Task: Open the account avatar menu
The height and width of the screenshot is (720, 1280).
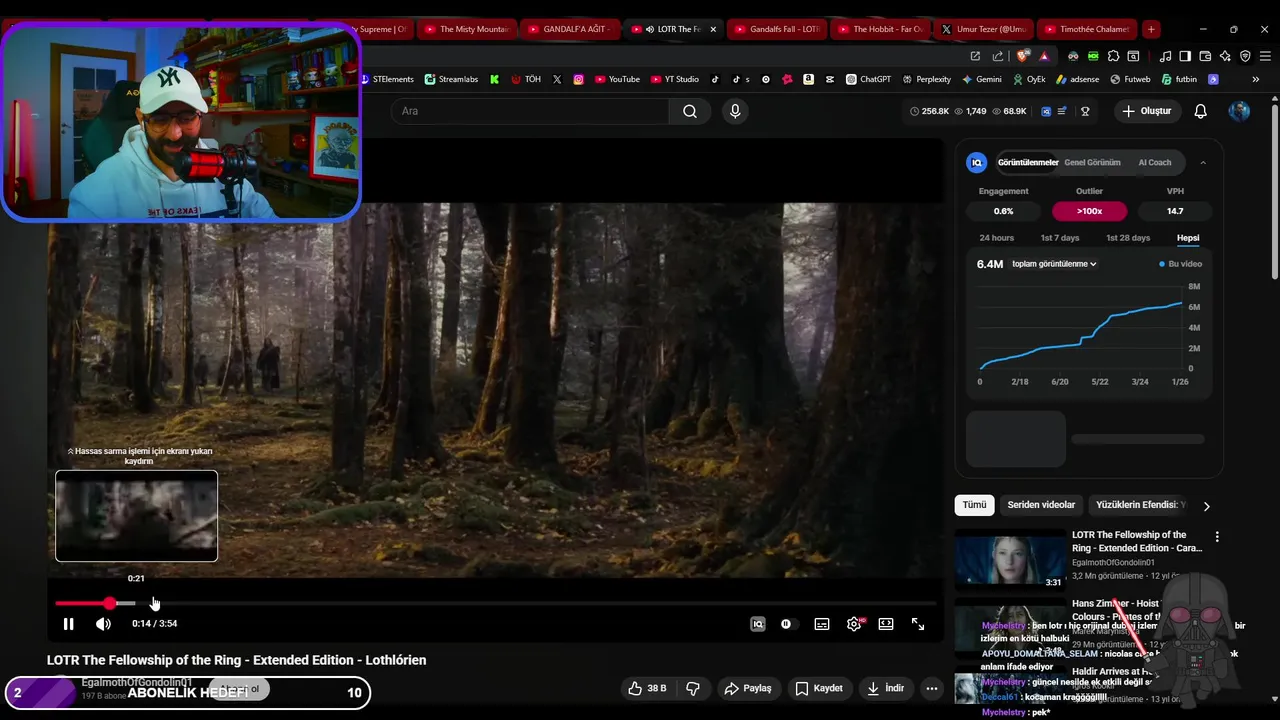Action: [1239, 111]
